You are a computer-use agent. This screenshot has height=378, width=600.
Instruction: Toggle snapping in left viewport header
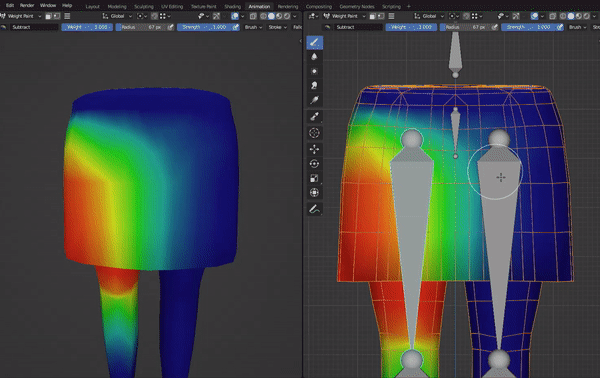[x=155, y=16]
